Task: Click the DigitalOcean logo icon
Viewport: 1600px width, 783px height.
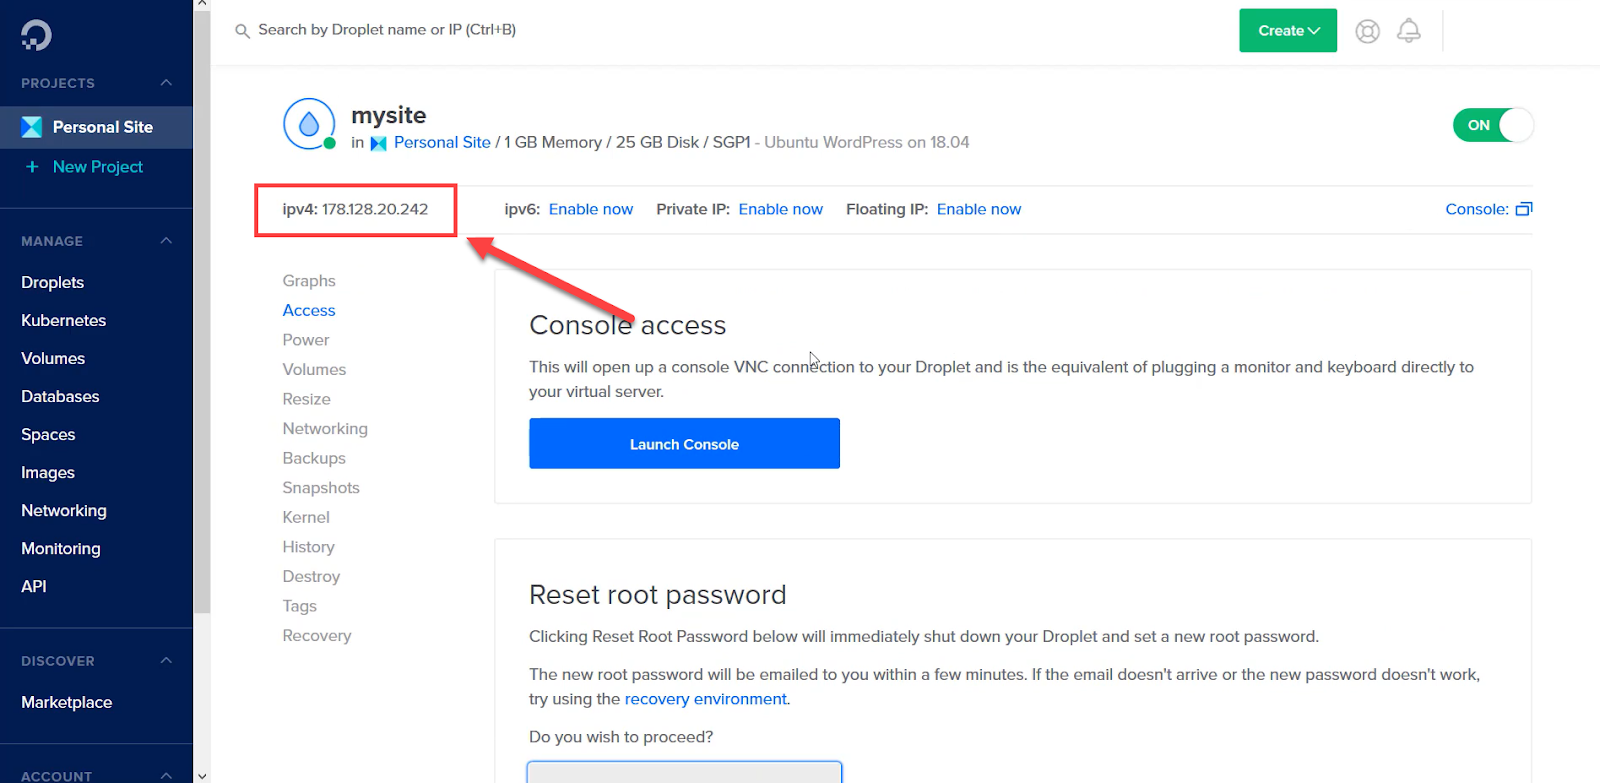Action: (x=36, y=35)
